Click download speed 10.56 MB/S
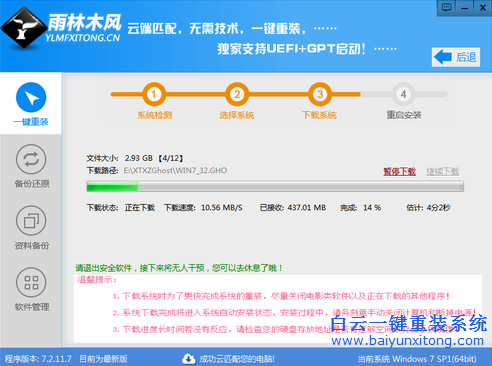 pos(222,208)
